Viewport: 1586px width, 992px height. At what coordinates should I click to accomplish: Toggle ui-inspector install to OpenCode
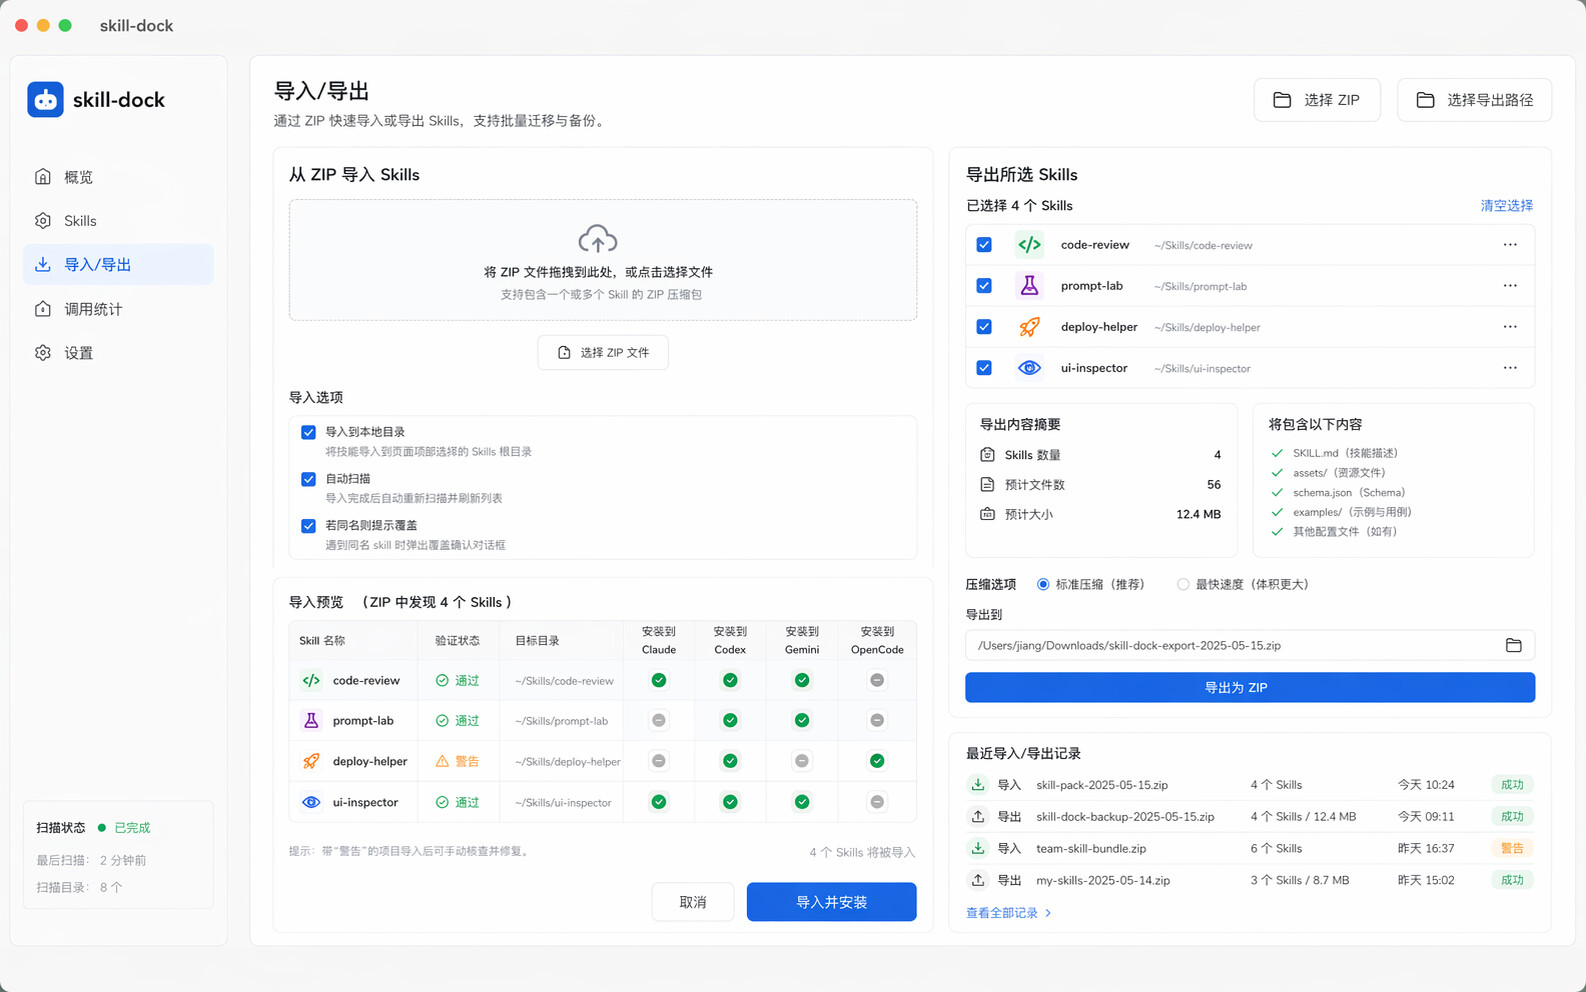click(x=877, y=802)
